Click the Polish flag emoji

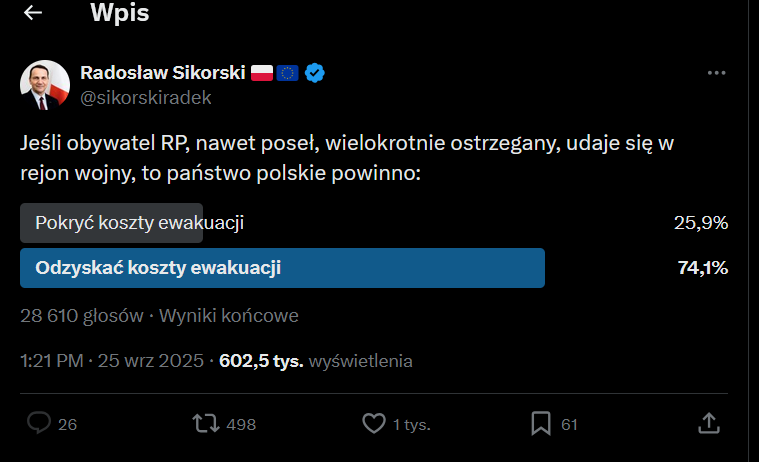262,73
